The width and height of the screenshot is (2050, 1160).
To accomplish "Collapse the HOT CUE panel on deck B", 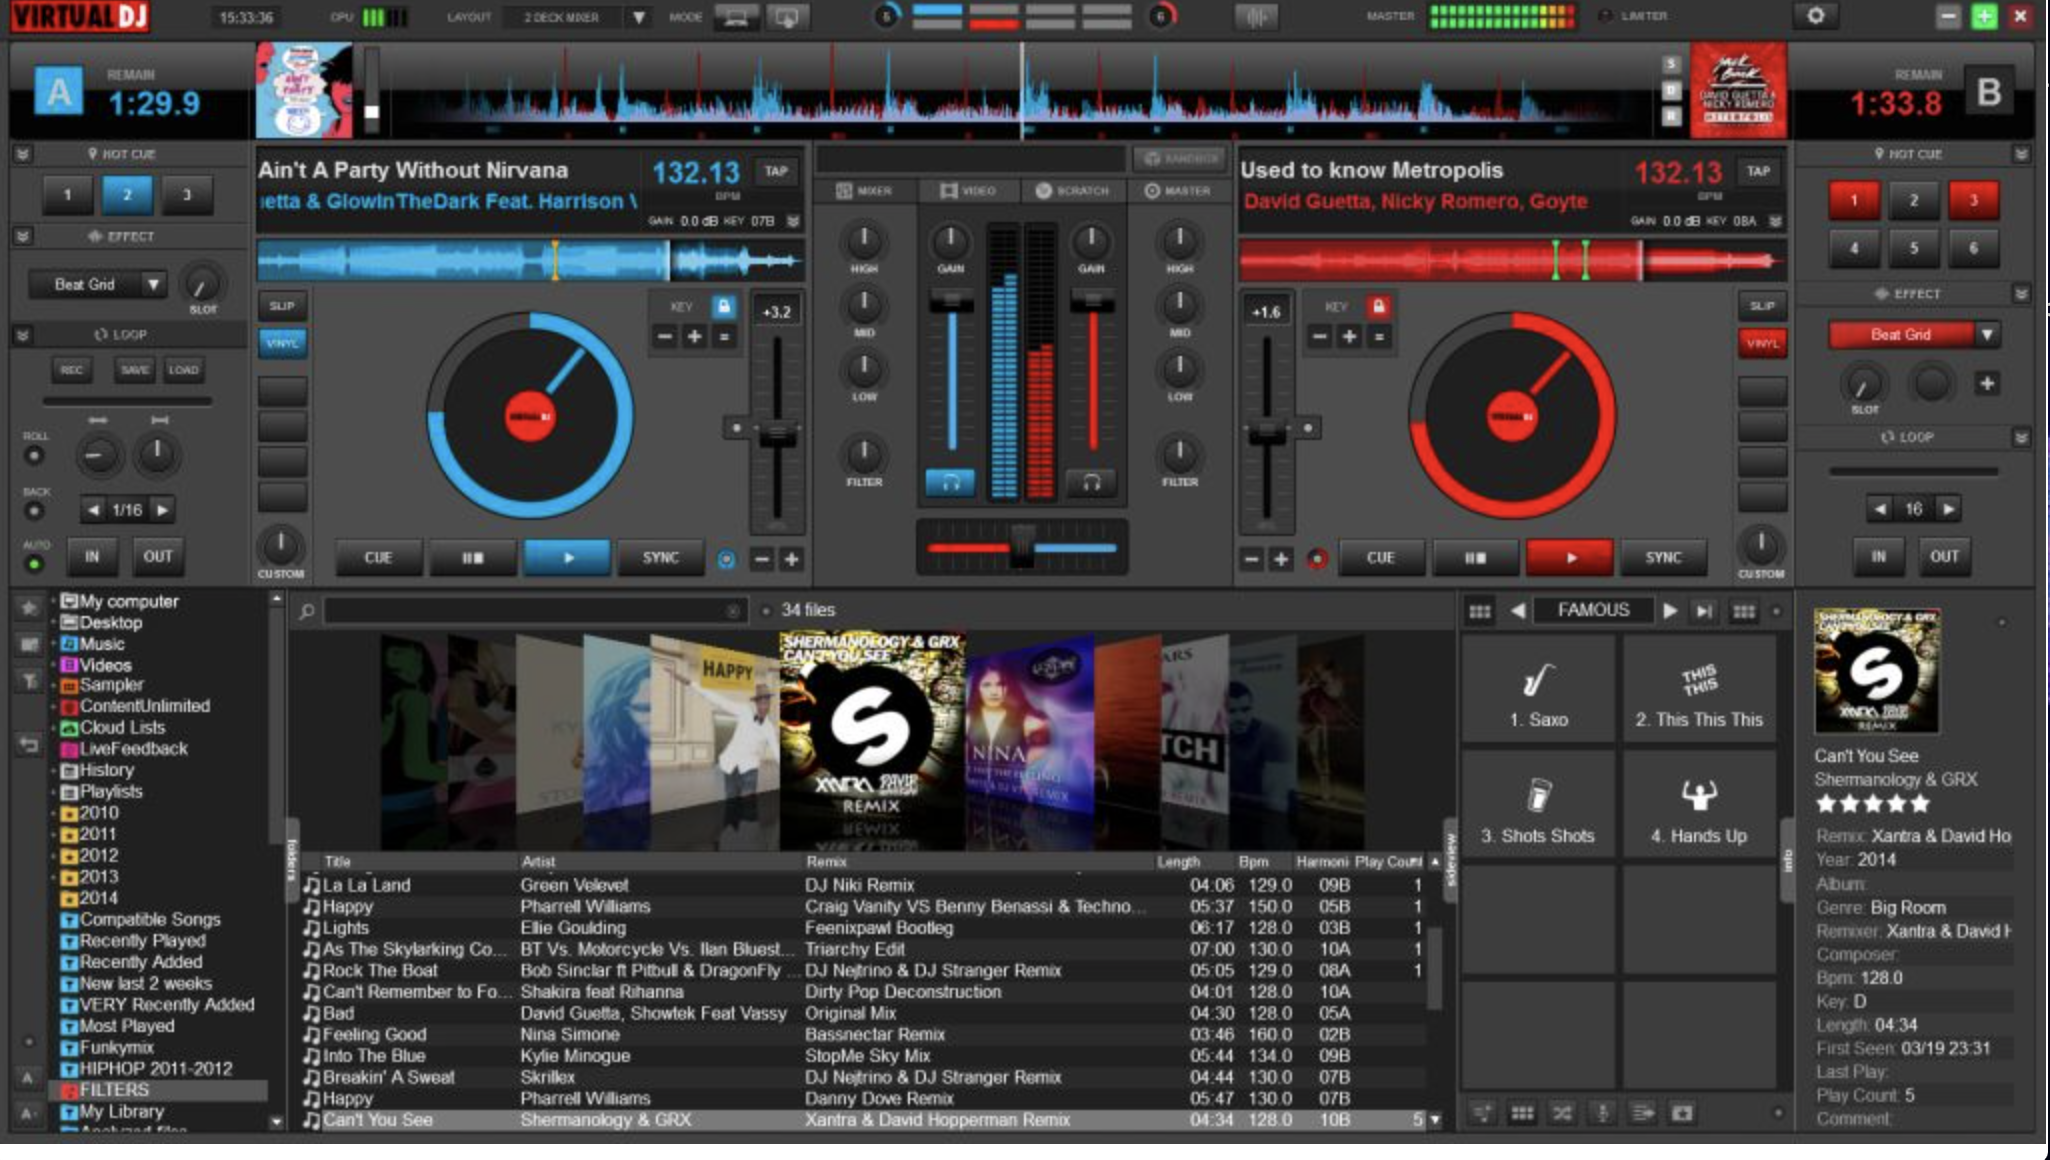I will (2021, 154).
